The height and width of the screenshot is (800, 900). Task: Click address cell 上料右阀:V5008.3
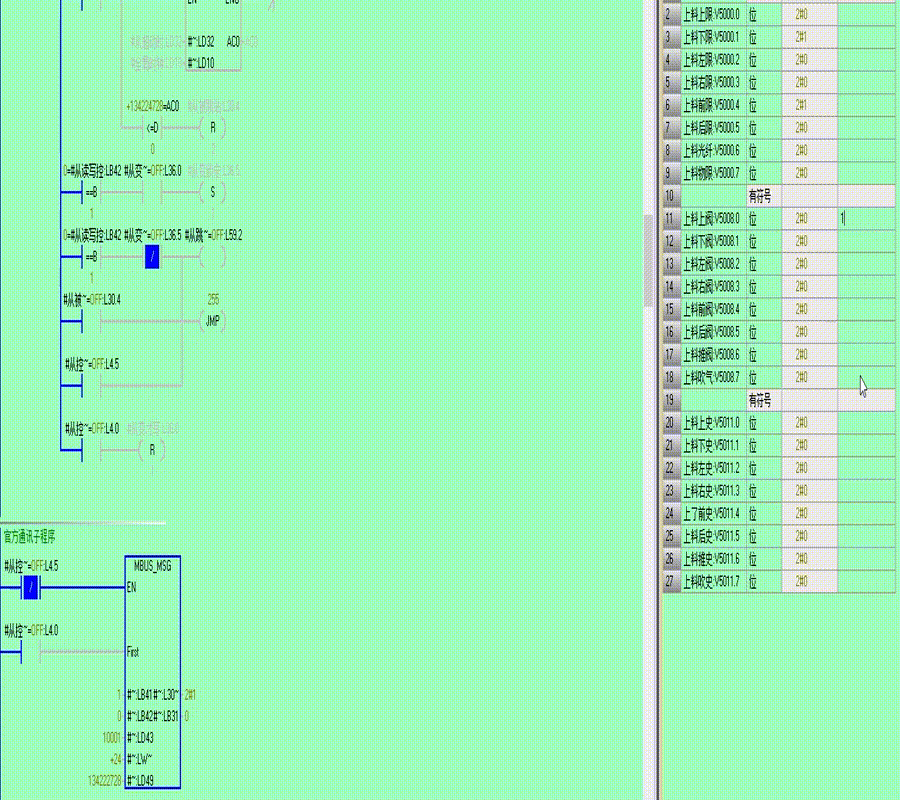pos(713,286)
